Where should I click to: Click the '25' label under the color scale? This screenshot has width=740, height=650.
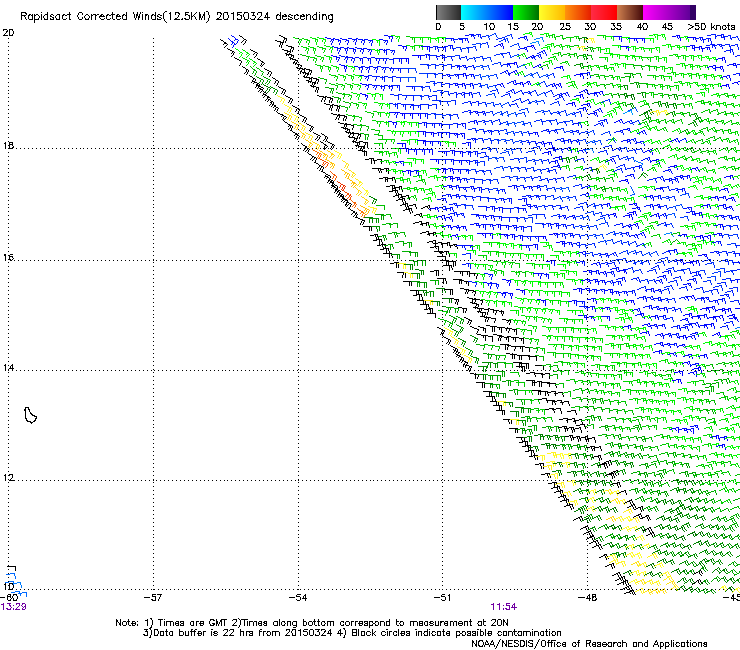point(565,27)
